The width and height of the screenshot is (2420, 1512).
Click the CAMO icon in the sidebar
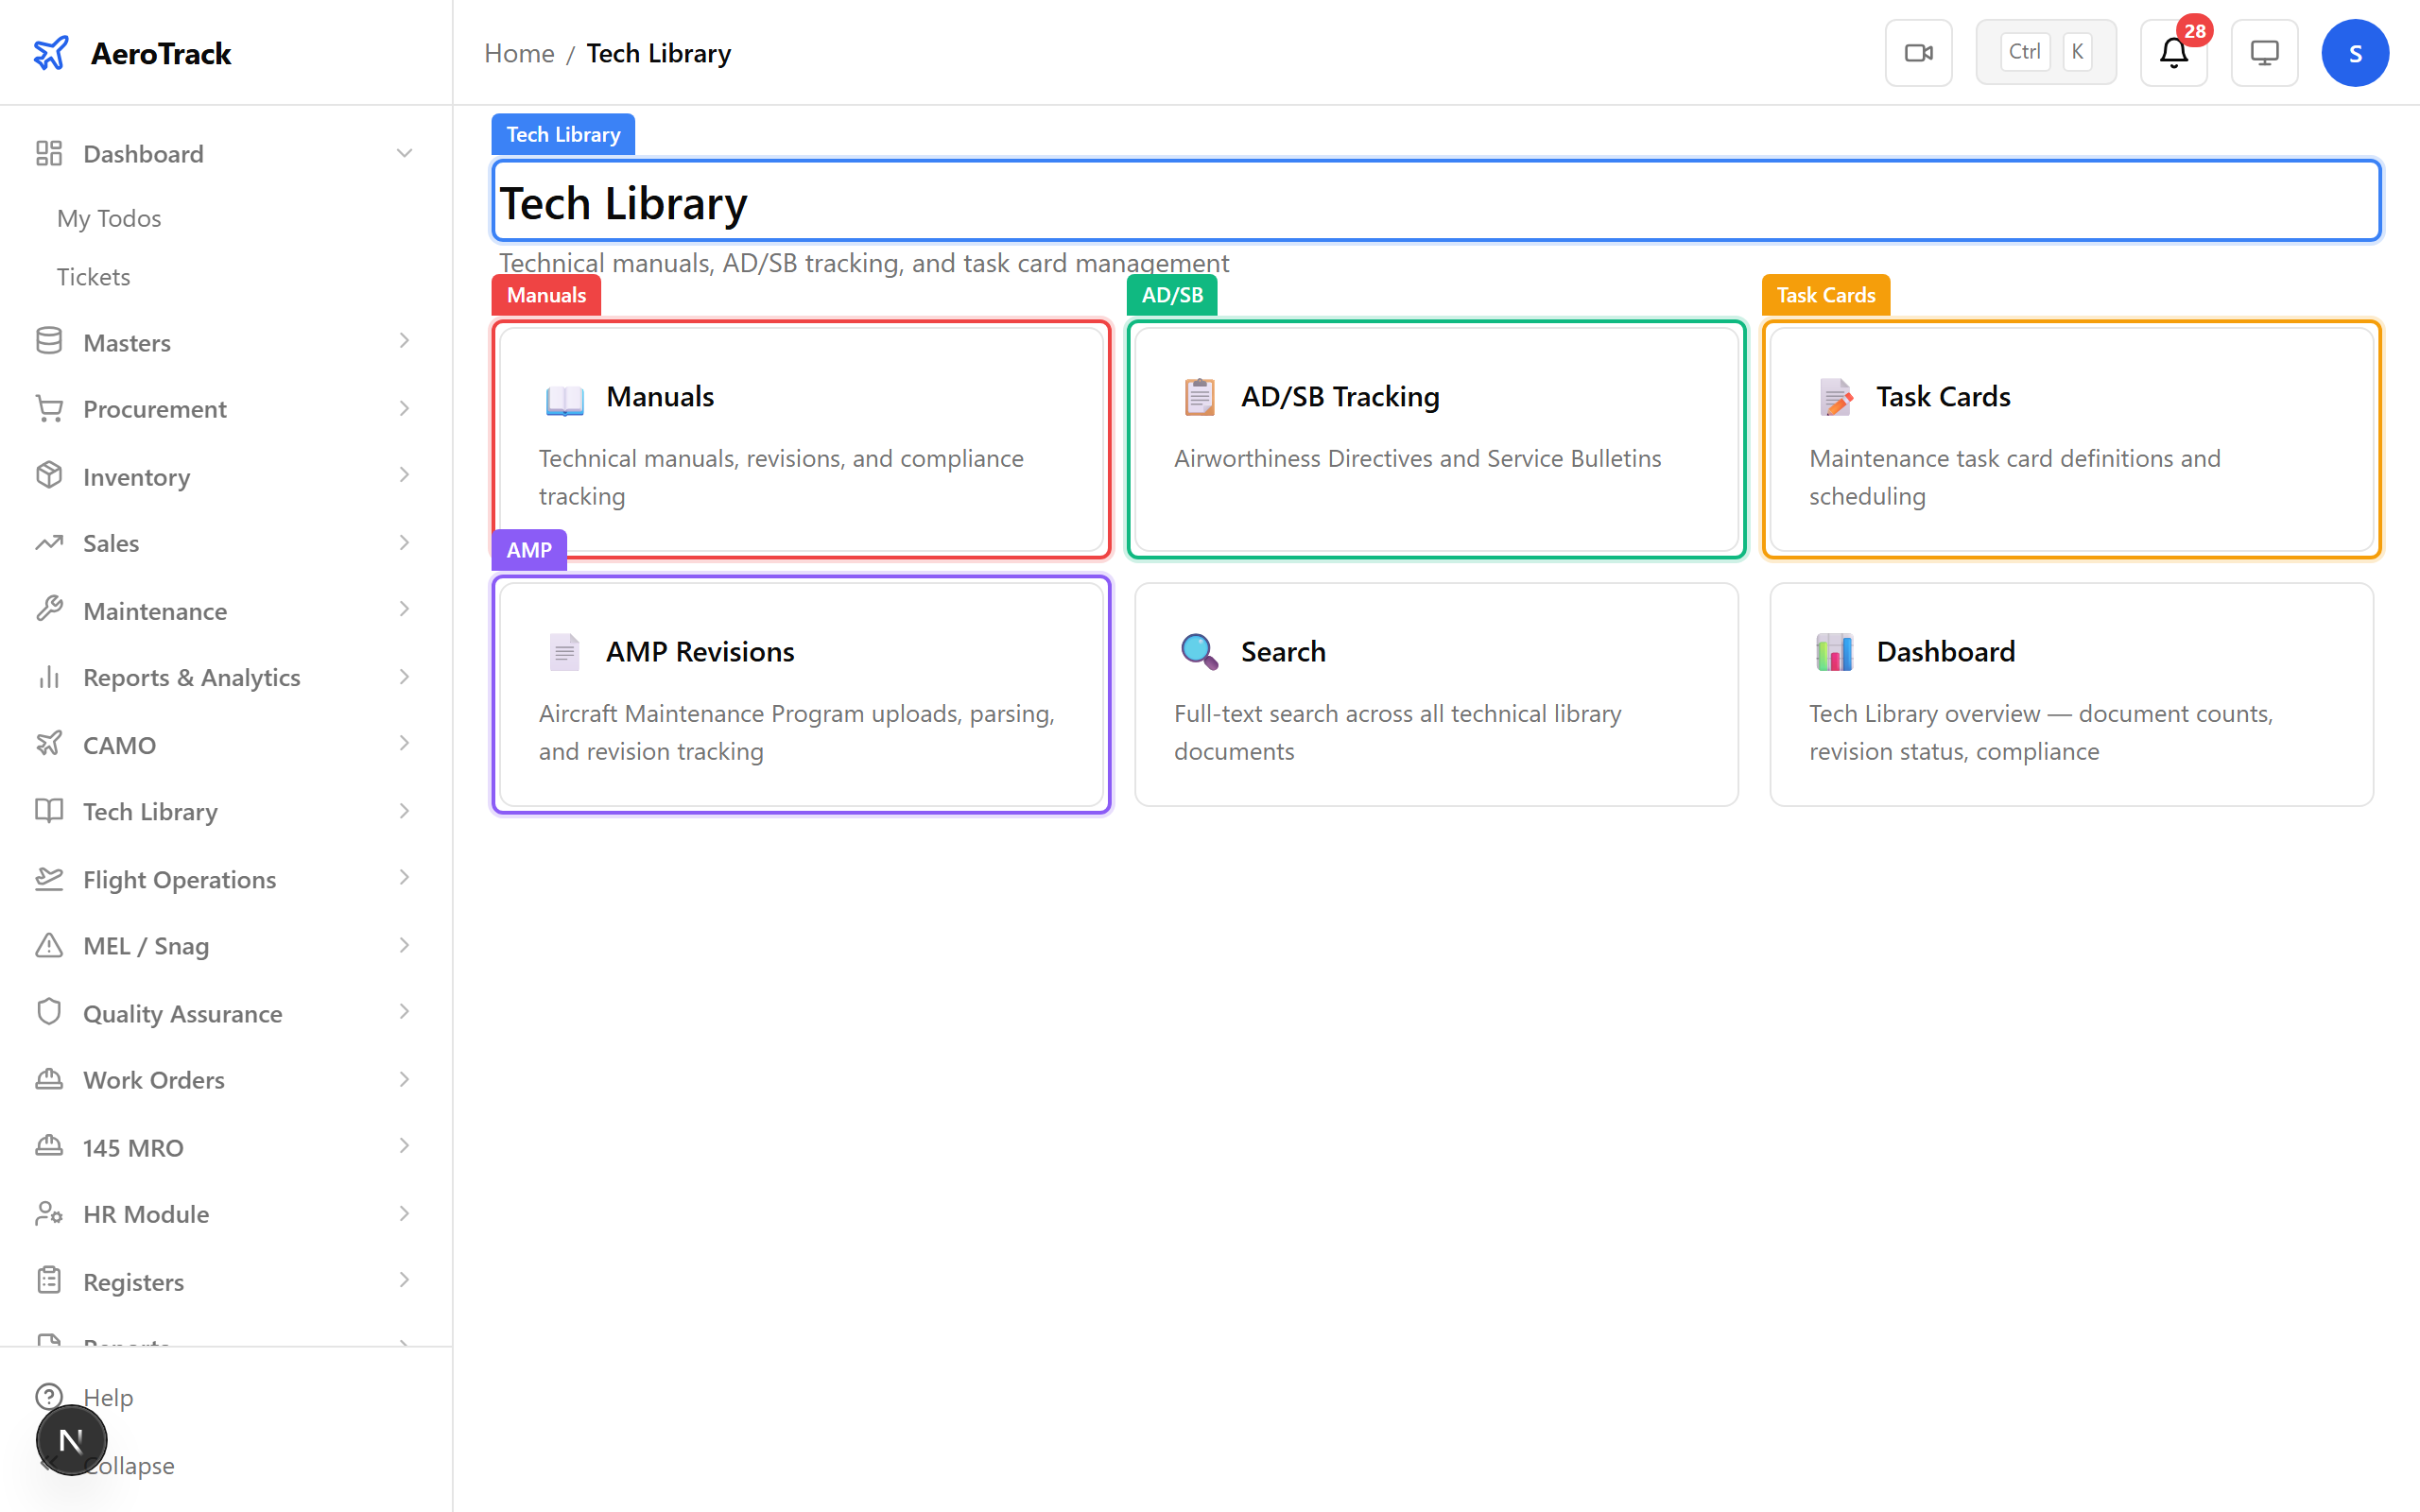pyautogui.click(x=49, y=744)
